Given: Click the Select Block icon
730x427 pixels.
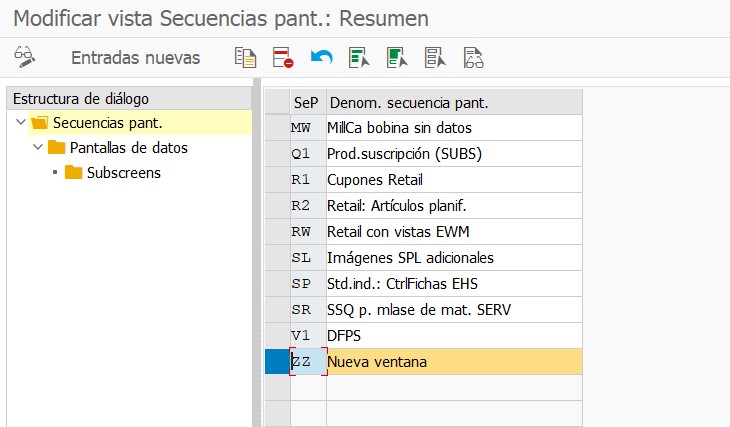Looking at the screenshot, I should pyautogui.click(x=397, y=58).
